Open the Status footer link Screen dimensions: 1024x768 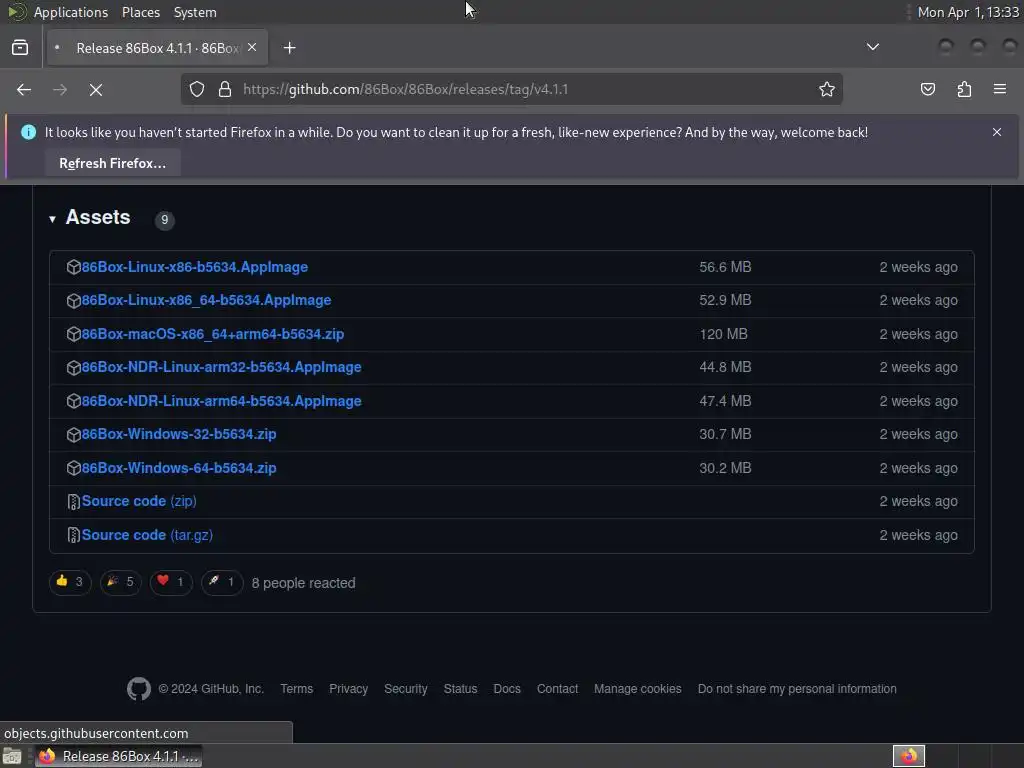coord(460,689)
